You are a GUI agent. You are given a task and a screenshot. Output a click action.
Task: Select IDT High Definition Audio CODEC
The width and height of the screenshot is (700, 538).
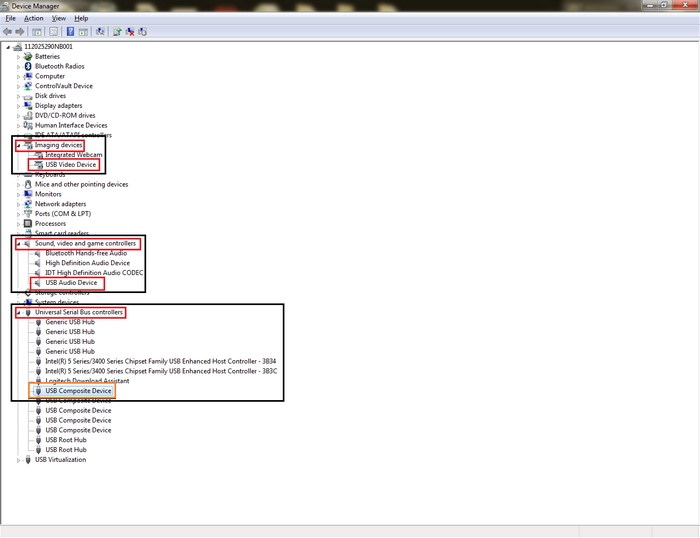click(94, 272)
